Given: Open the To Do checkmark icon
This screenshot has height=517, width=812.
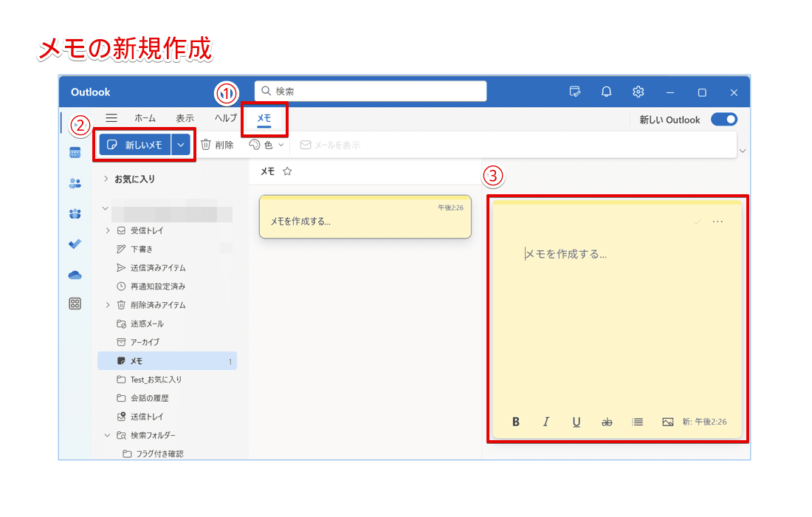Looking at the screenshot, I should [x=75, y=244].
